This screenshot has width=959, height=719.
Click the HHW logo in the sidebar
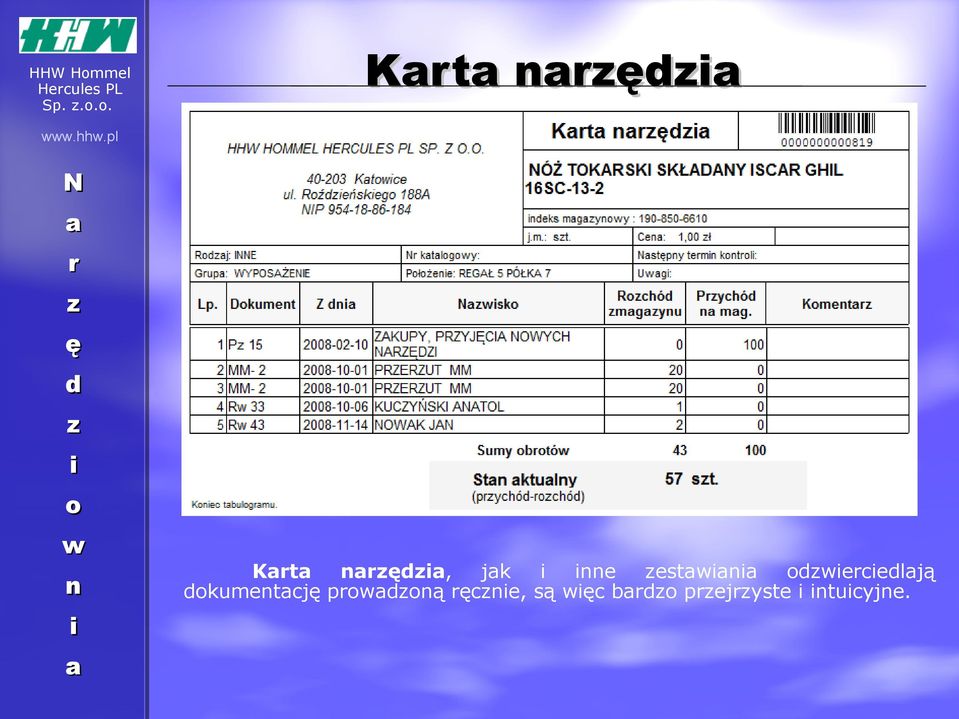tap(78, 35)
